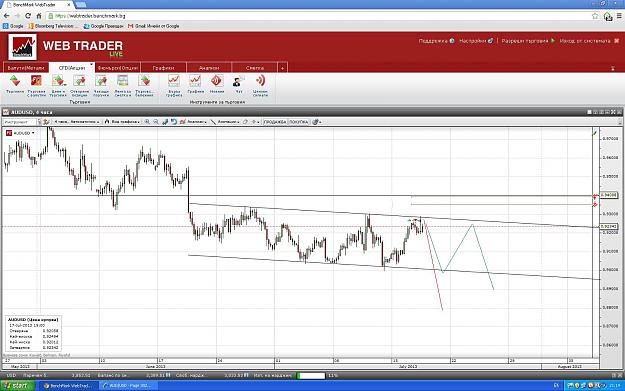The height and width of the screenshot is (391, 625).
Task: Open the Чат chat icon
Action: [238, 81]
